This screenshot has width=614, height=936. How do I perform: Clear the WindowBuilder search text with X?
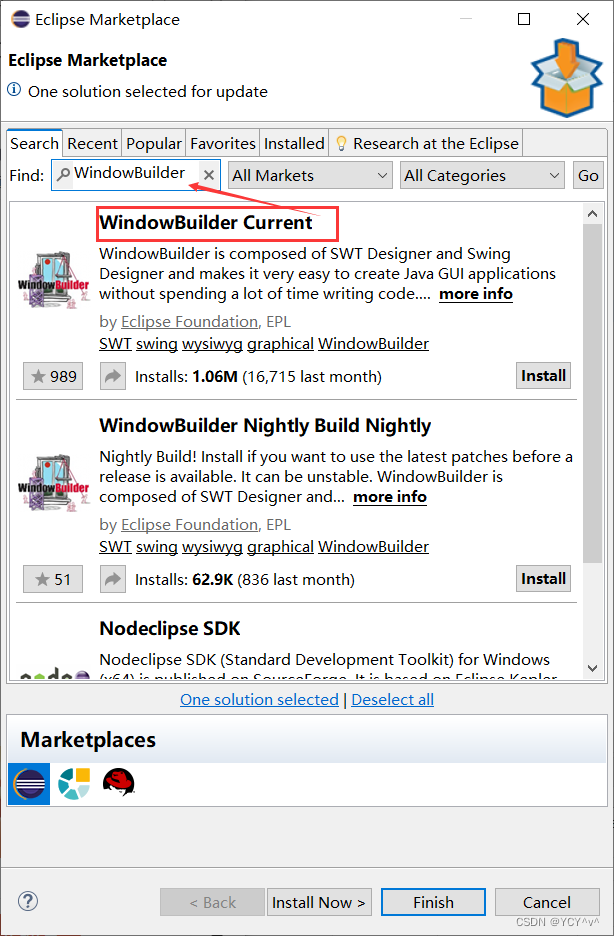(x=209, y=175)
